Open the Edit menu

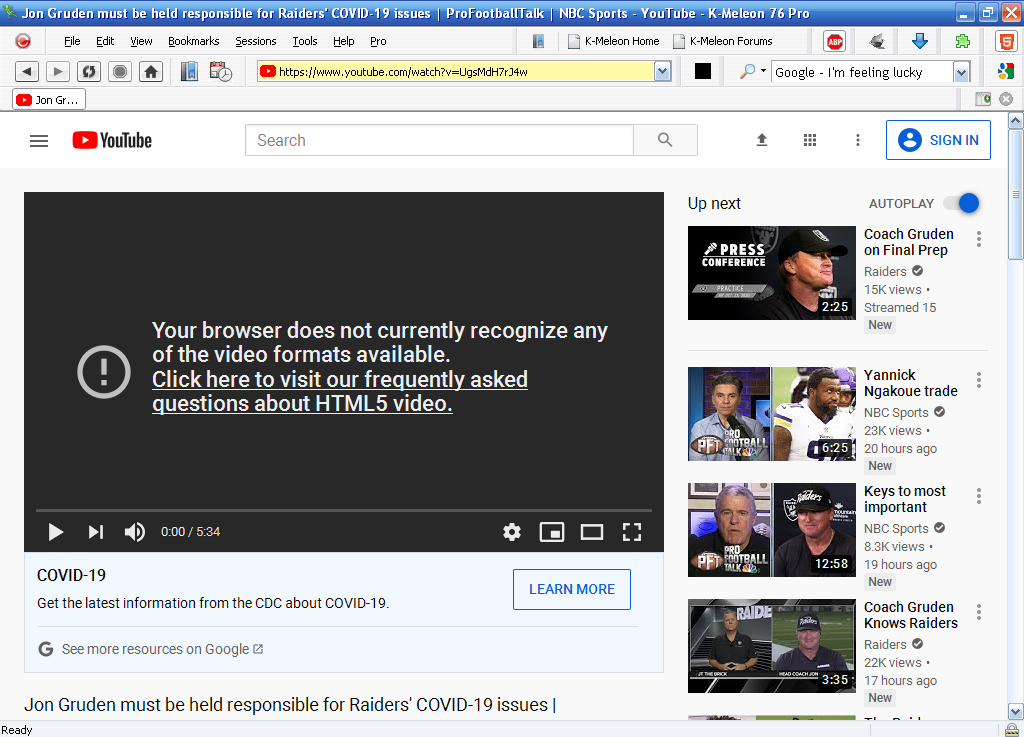(104, 41)
